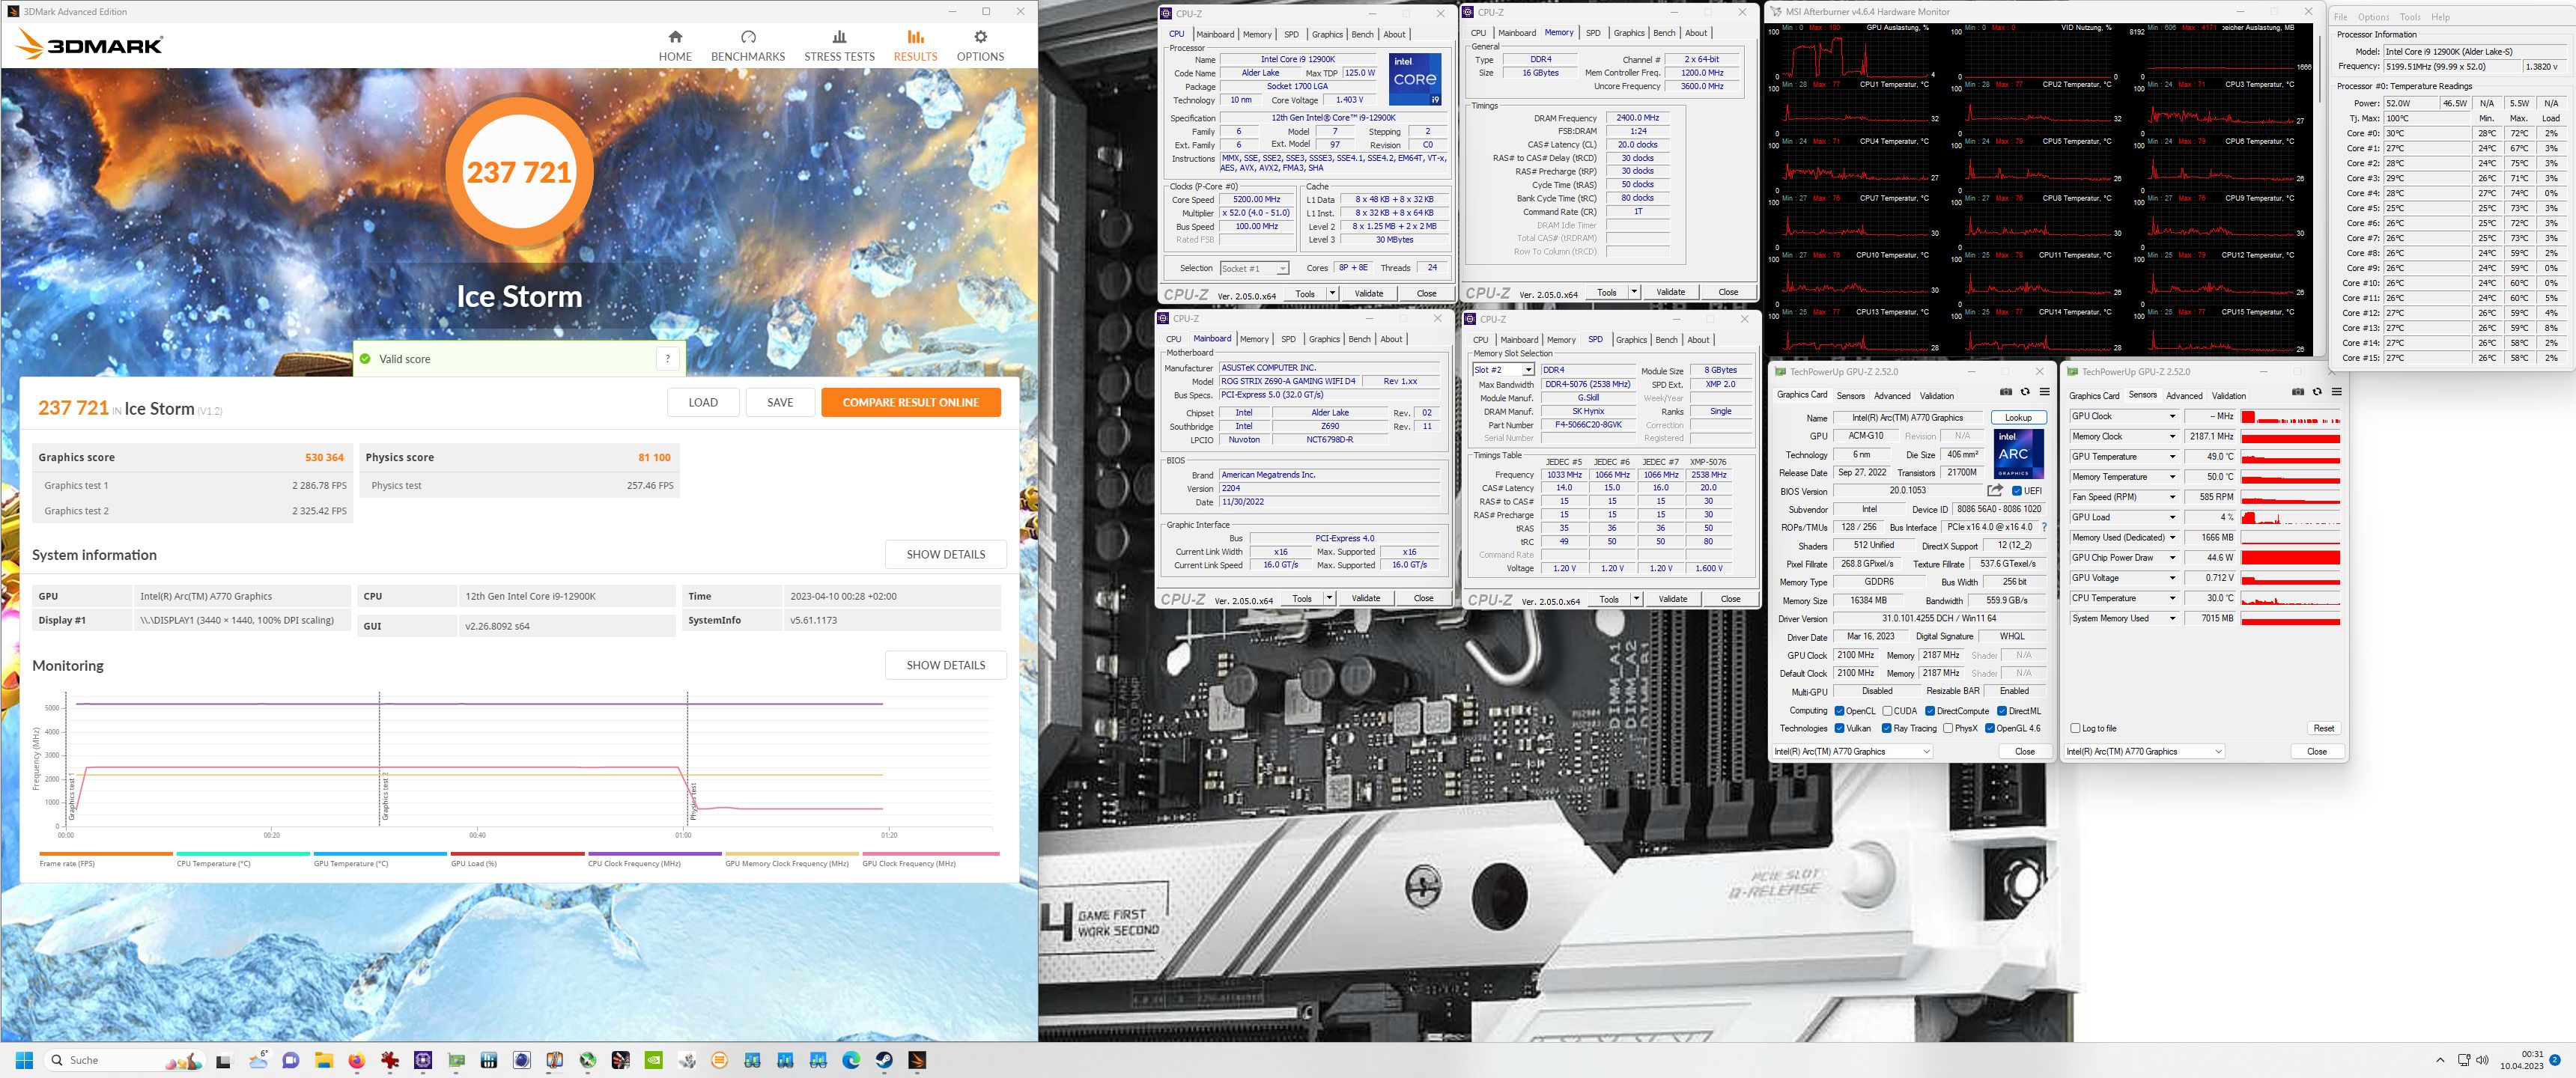The height and width of the screenshot is (1078, 2576).
Task: Switch to 3DMark RESULTS tab
Action: (x=915, y=46)
